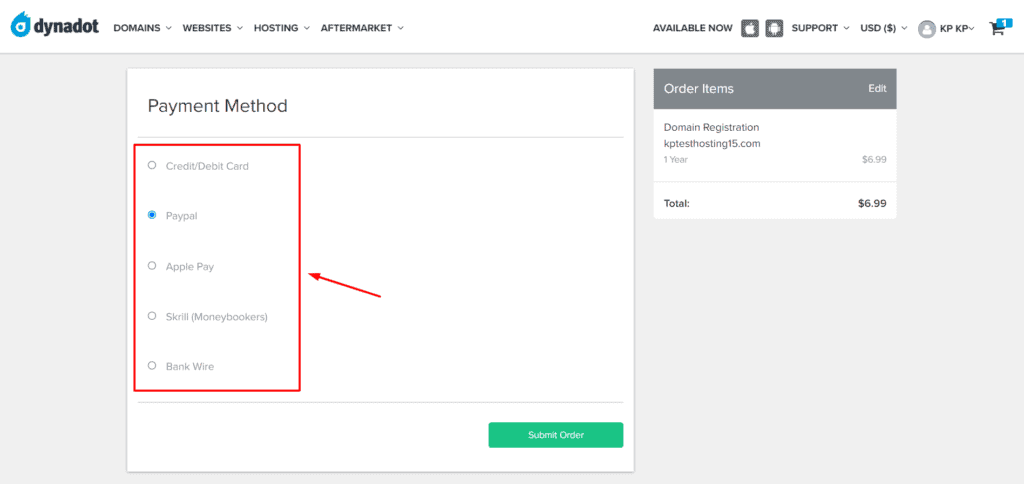The height and width of the screenshot is (484, 1024).
Task: Click the KP user avatar icon
Action: click(927, 29)
